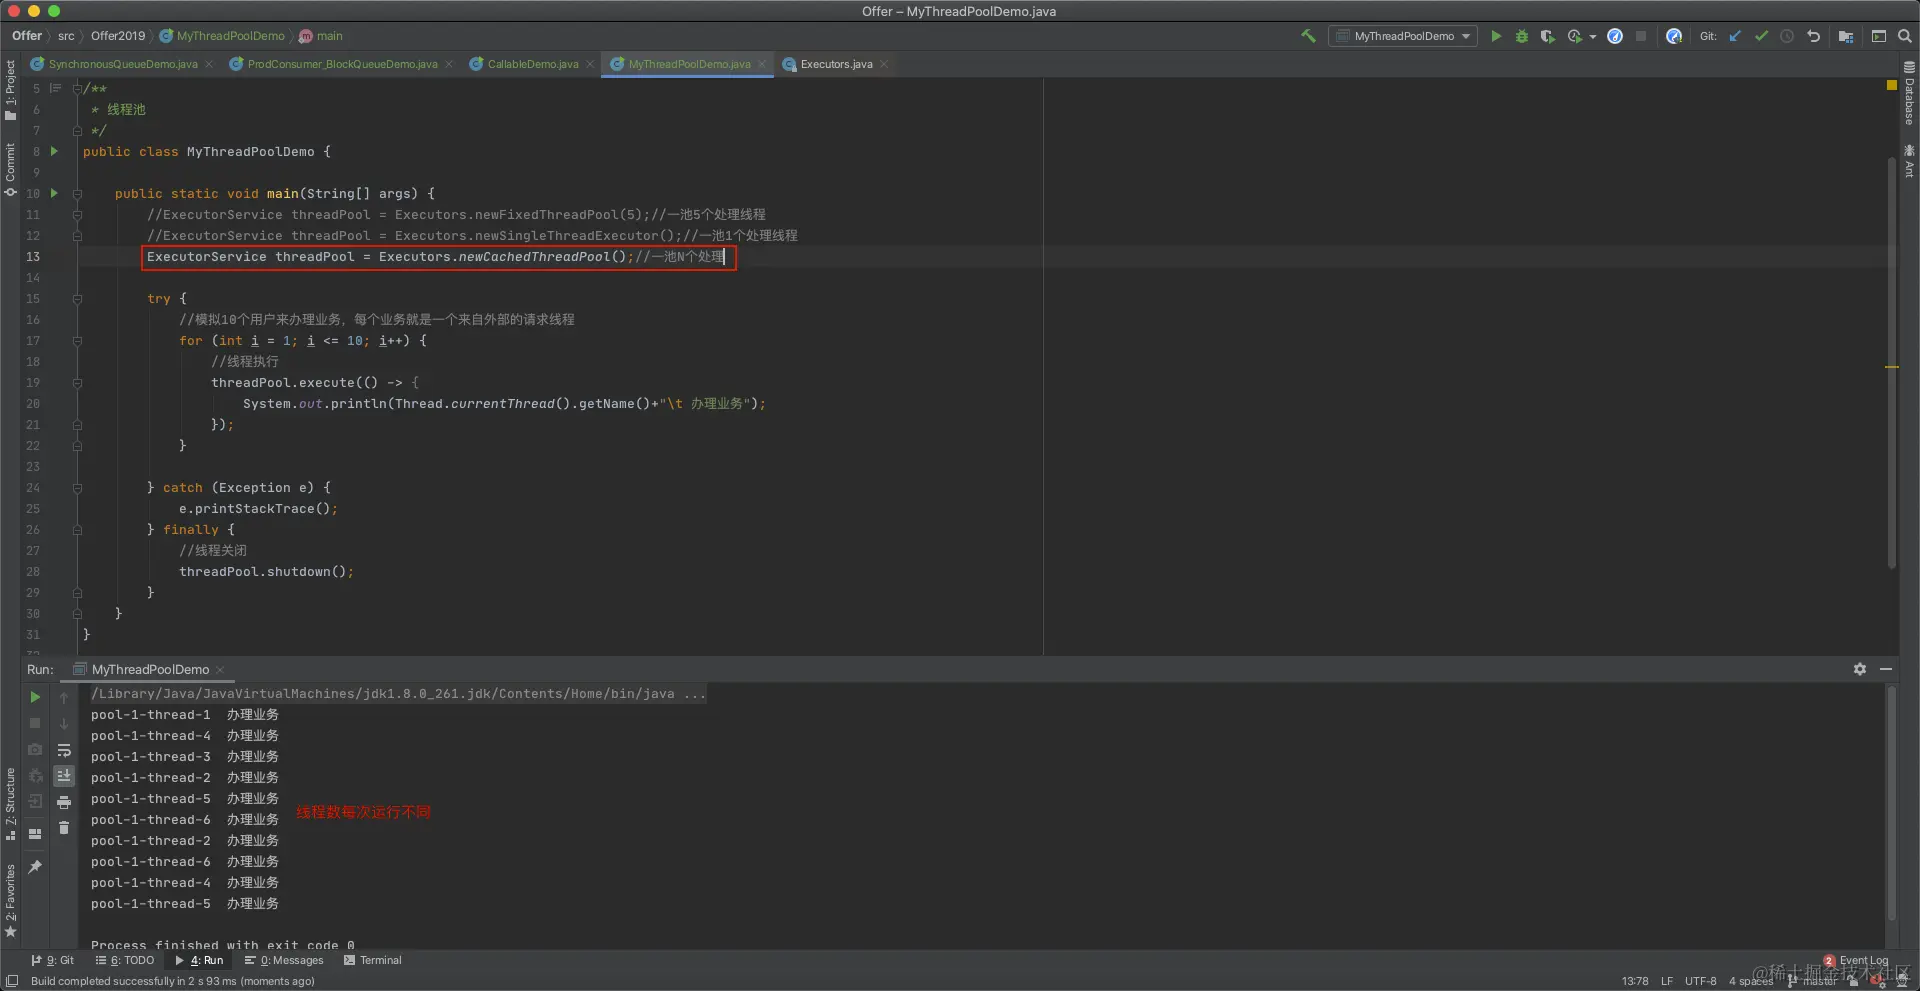Click the Search Everywhere magnifier icon
This screenshot has width=1920, height=991.
1905,36
